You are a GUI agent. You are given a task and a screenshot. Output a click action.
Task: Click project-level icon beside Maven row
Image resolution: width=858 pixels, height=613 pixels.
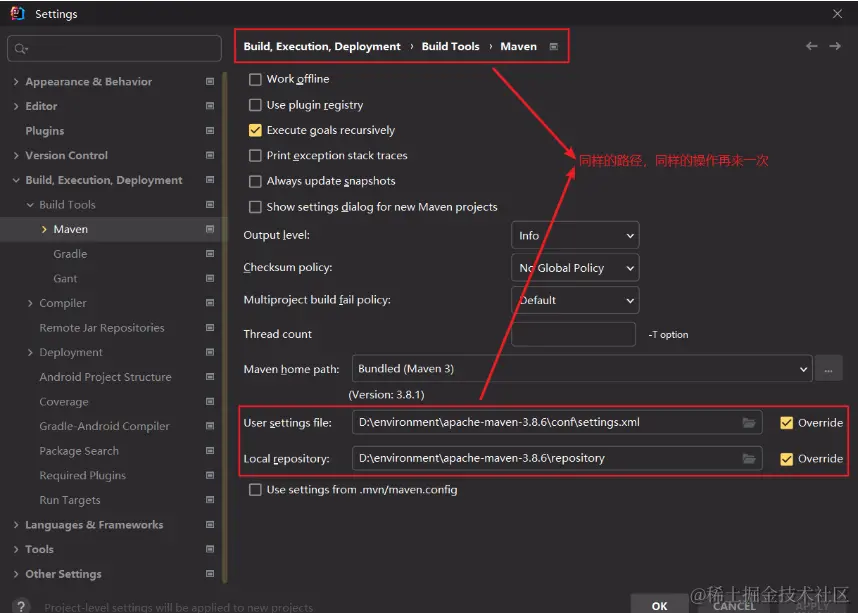tap(210, 229)
